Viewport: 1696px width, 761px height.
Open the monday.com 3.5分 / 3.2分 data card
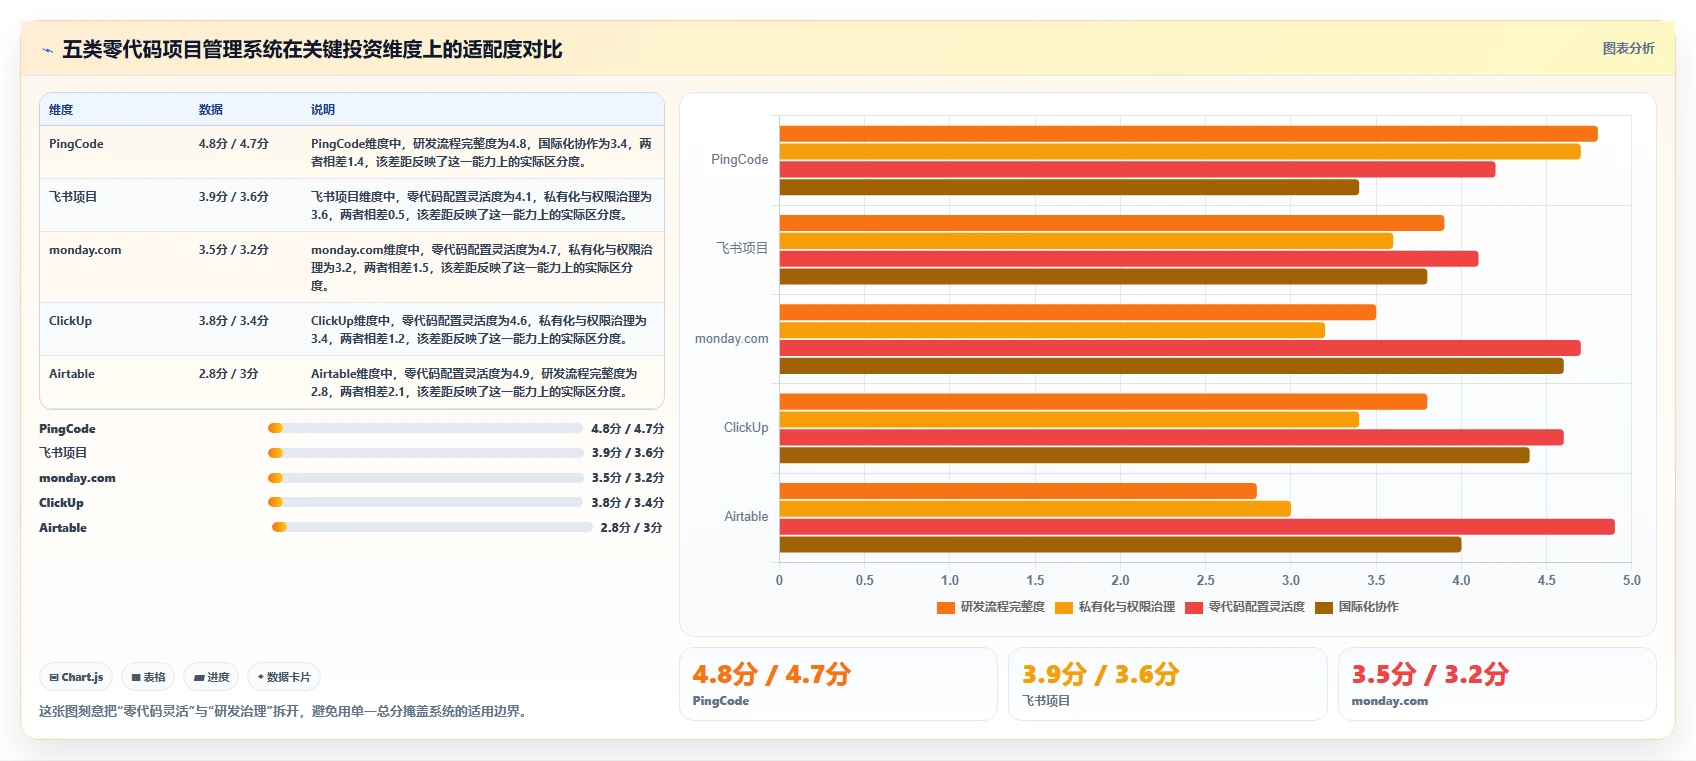1497,684
